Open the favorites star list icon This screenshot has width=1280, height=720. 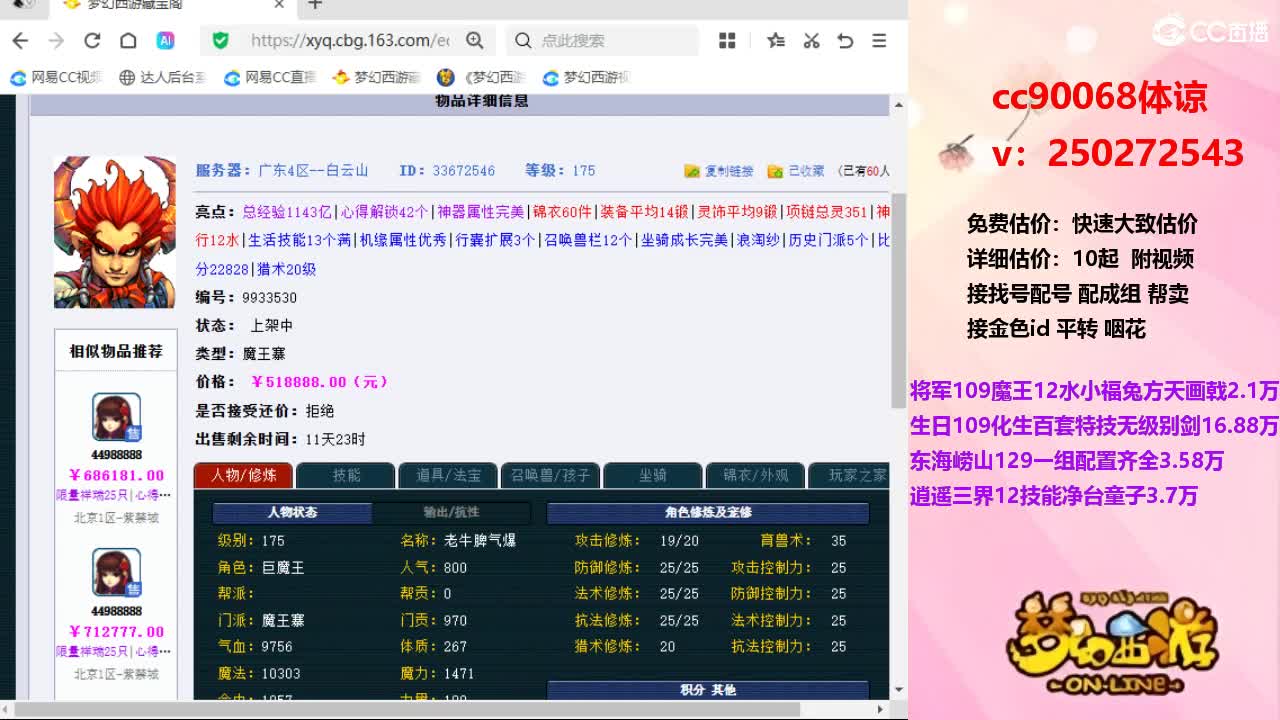click(776, 41)
